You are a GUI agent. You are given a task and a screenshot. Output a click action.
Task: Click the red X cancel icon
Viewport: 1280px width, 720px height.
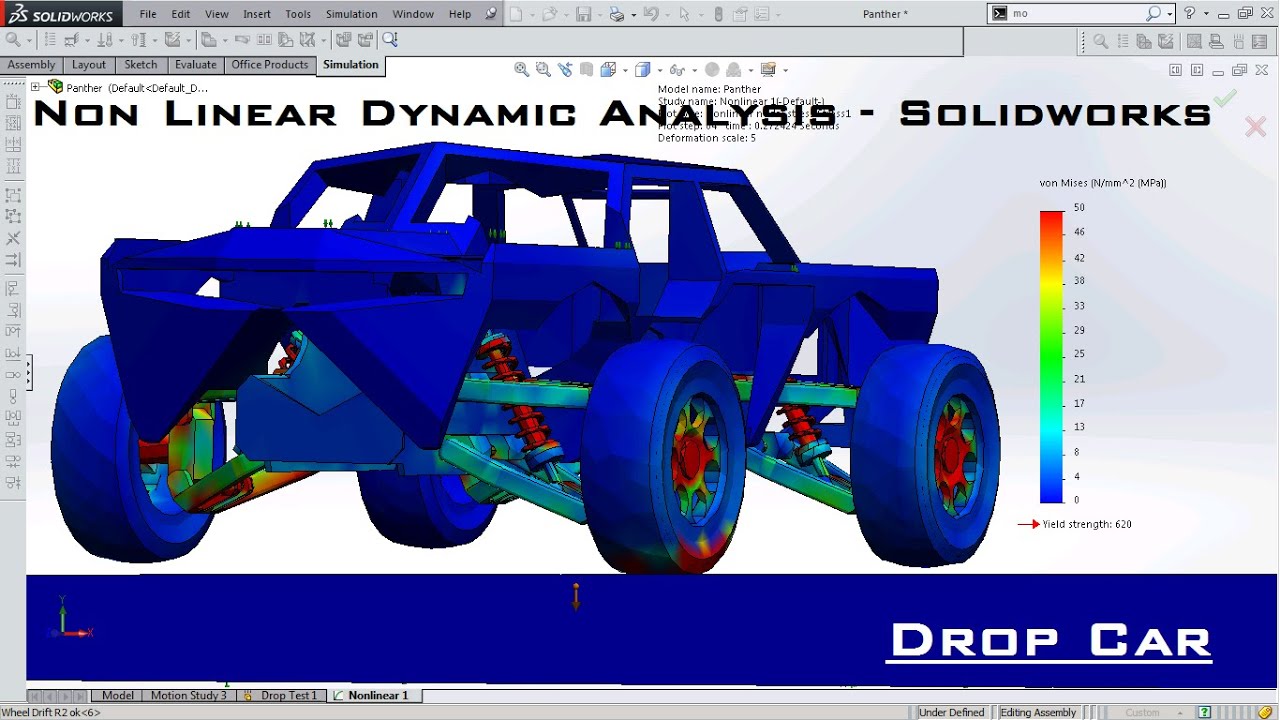1255,126
